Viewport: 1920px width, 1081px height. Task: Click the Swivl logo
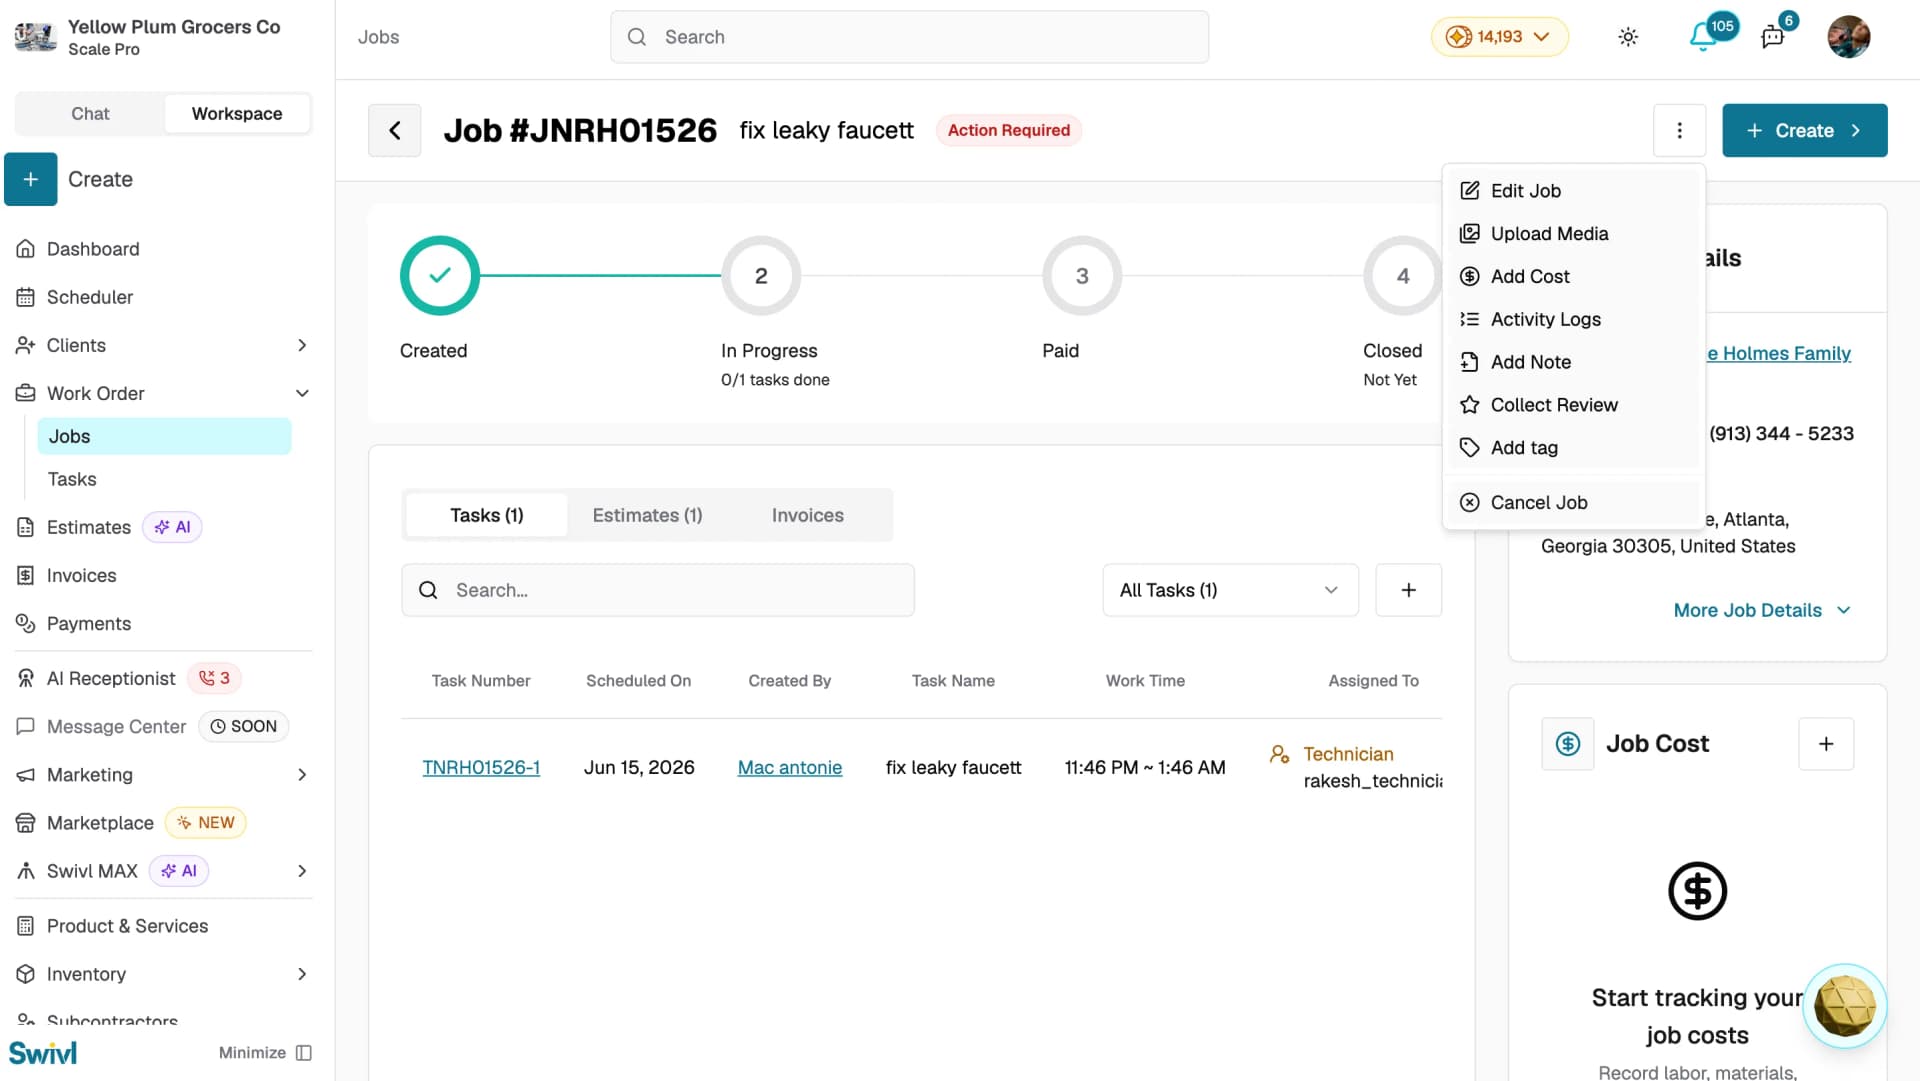point(43,1053)
